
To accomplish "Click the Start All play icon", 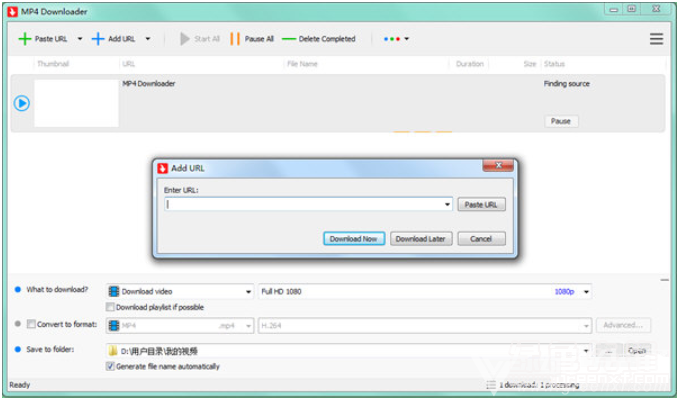I will [x=185, y=39].
